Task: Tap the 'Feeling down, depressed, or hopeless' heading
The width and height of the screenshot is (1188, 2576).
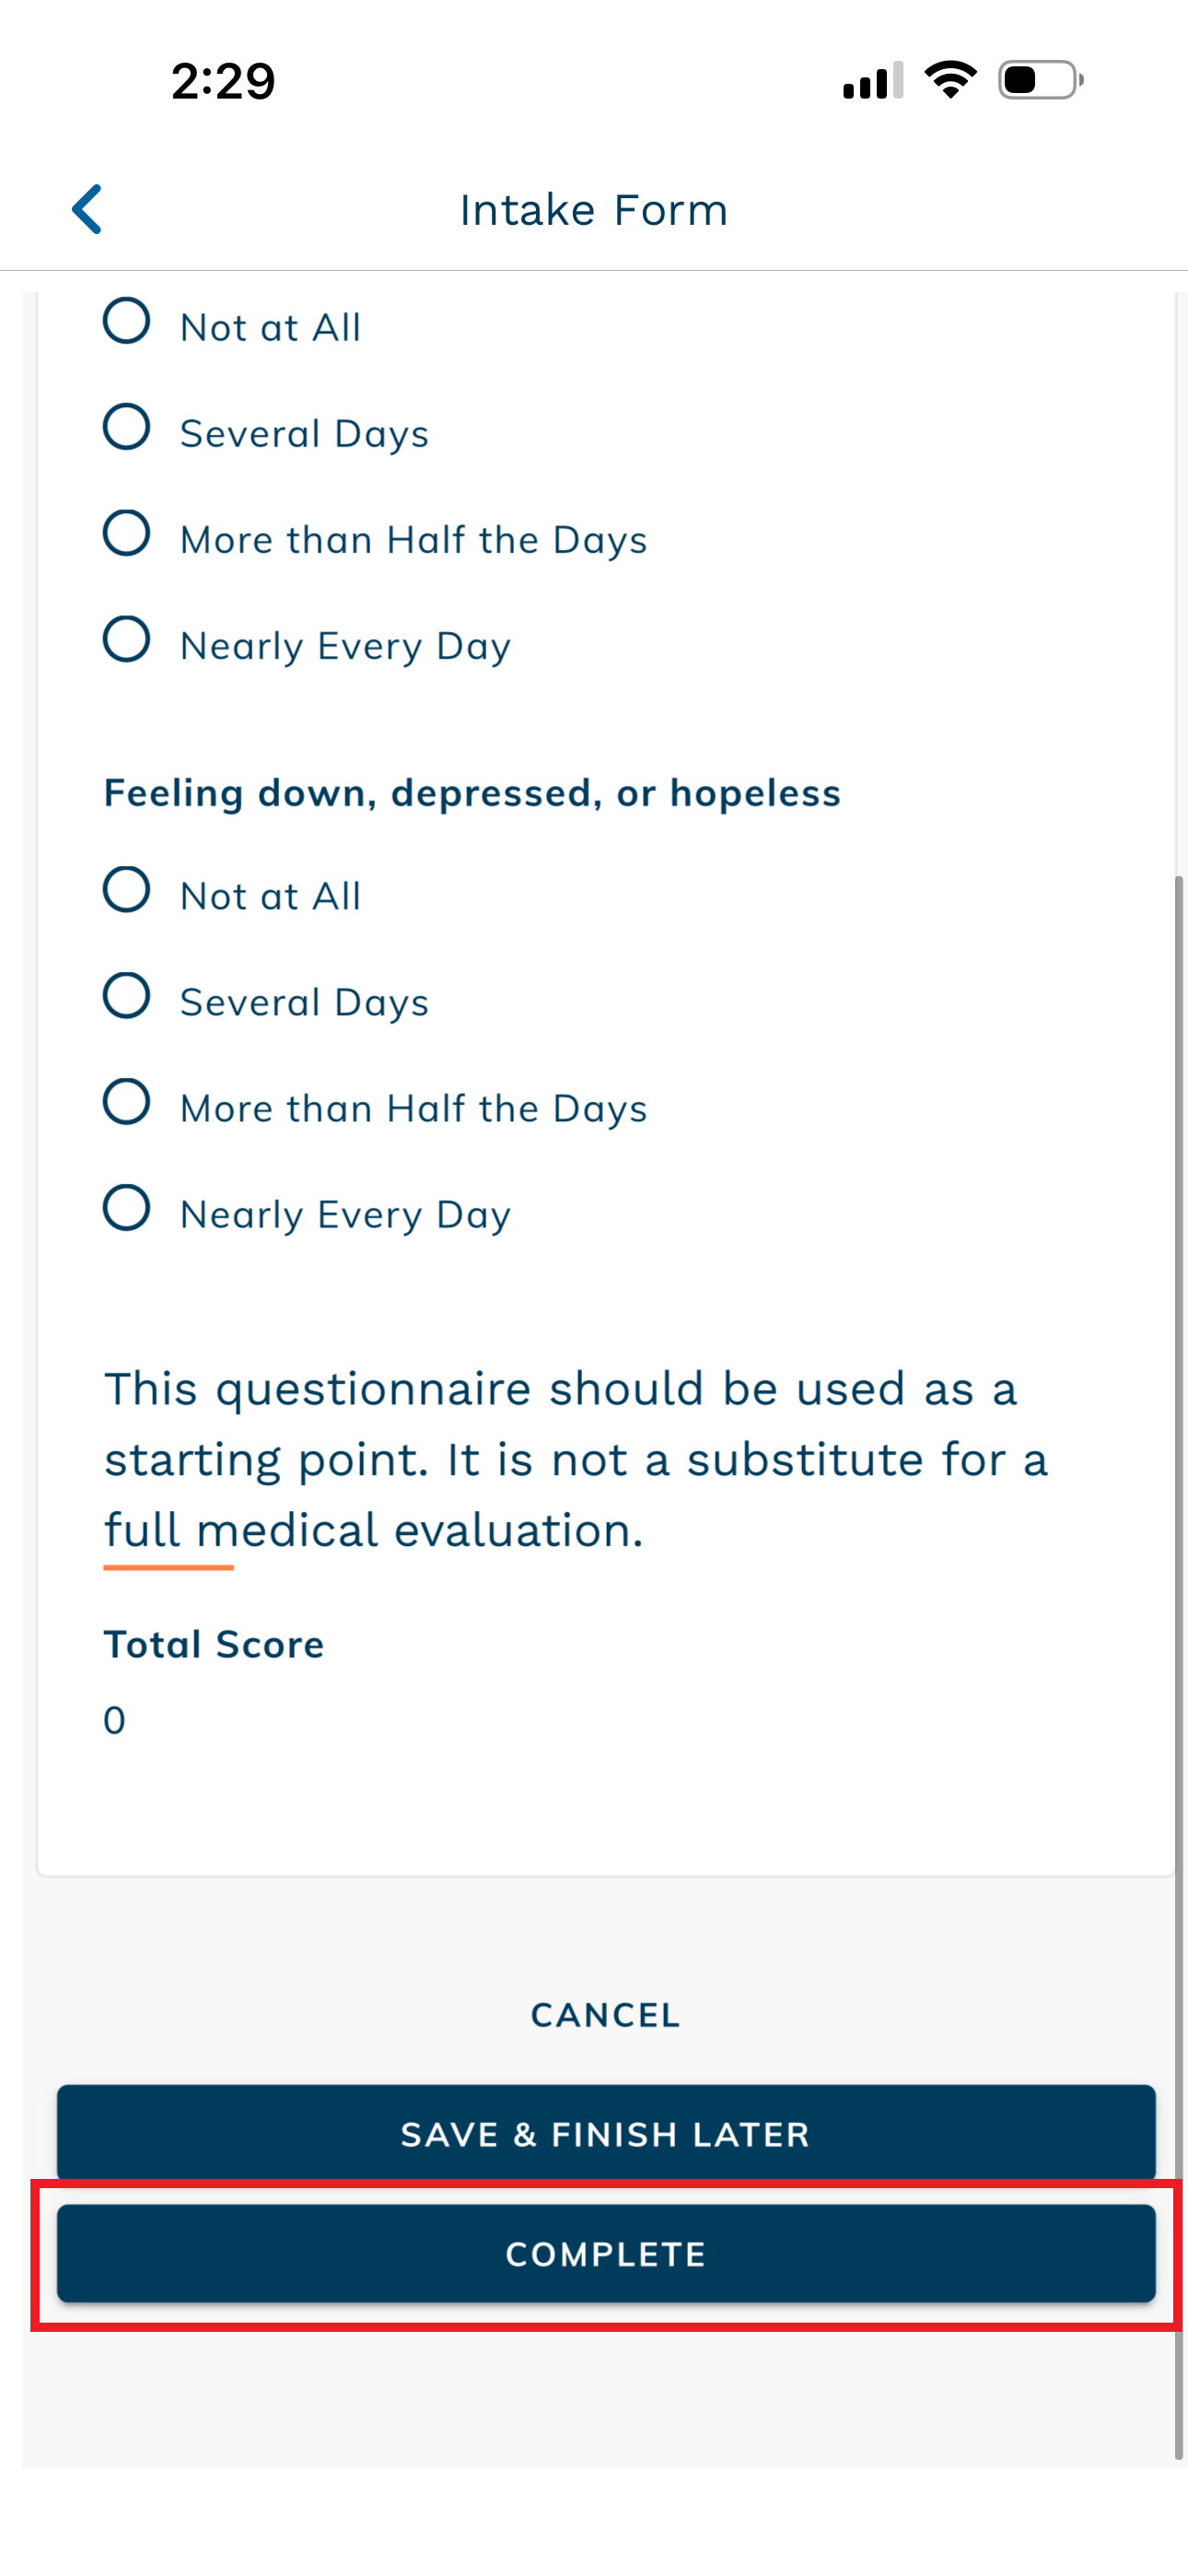Action: [472, 793]
